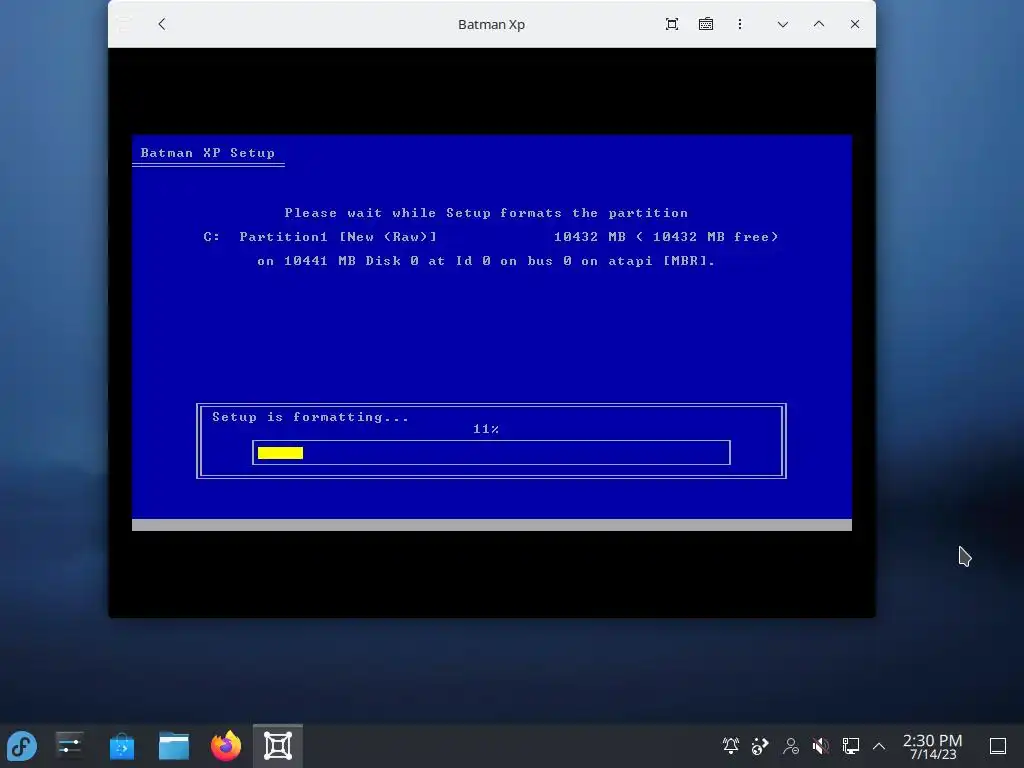This screenshot has width=1024, height=768.
Task: Click the 11% progress percentage text
Action: click(486, 429)
